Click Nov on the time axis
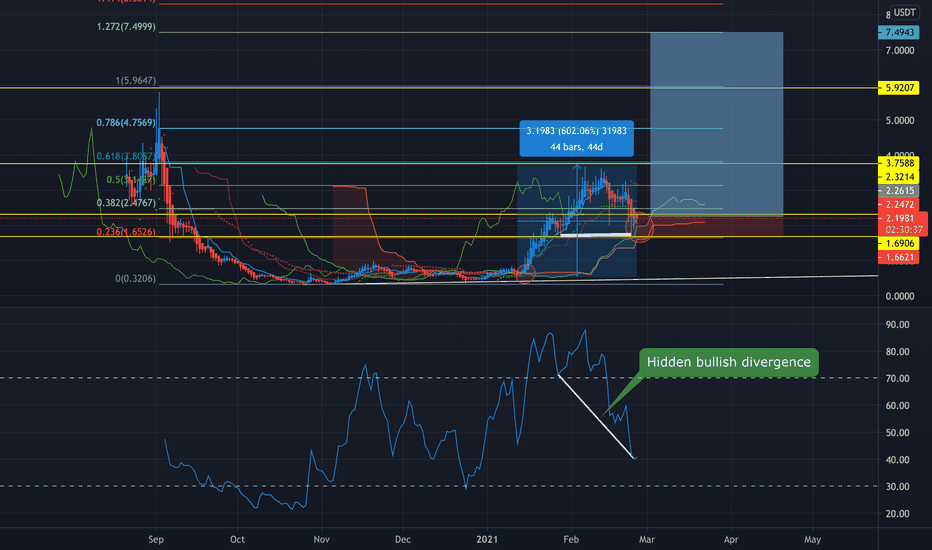This screenshot has height=550, width=932. click(x=321, y=539)
